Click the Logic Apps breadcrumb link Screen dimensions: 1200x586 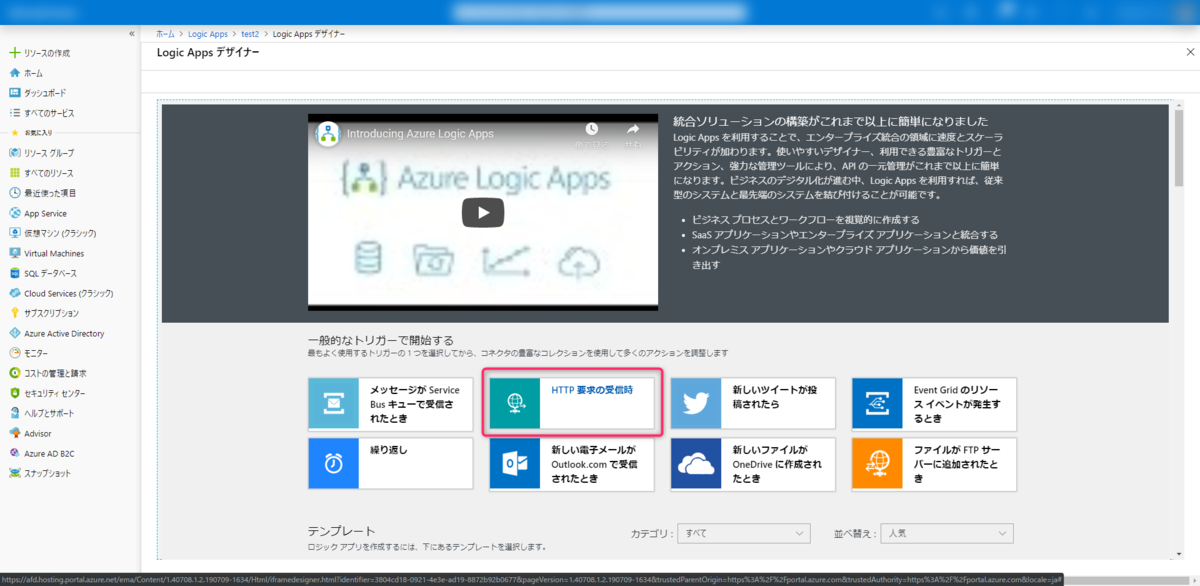pos(208,34)
